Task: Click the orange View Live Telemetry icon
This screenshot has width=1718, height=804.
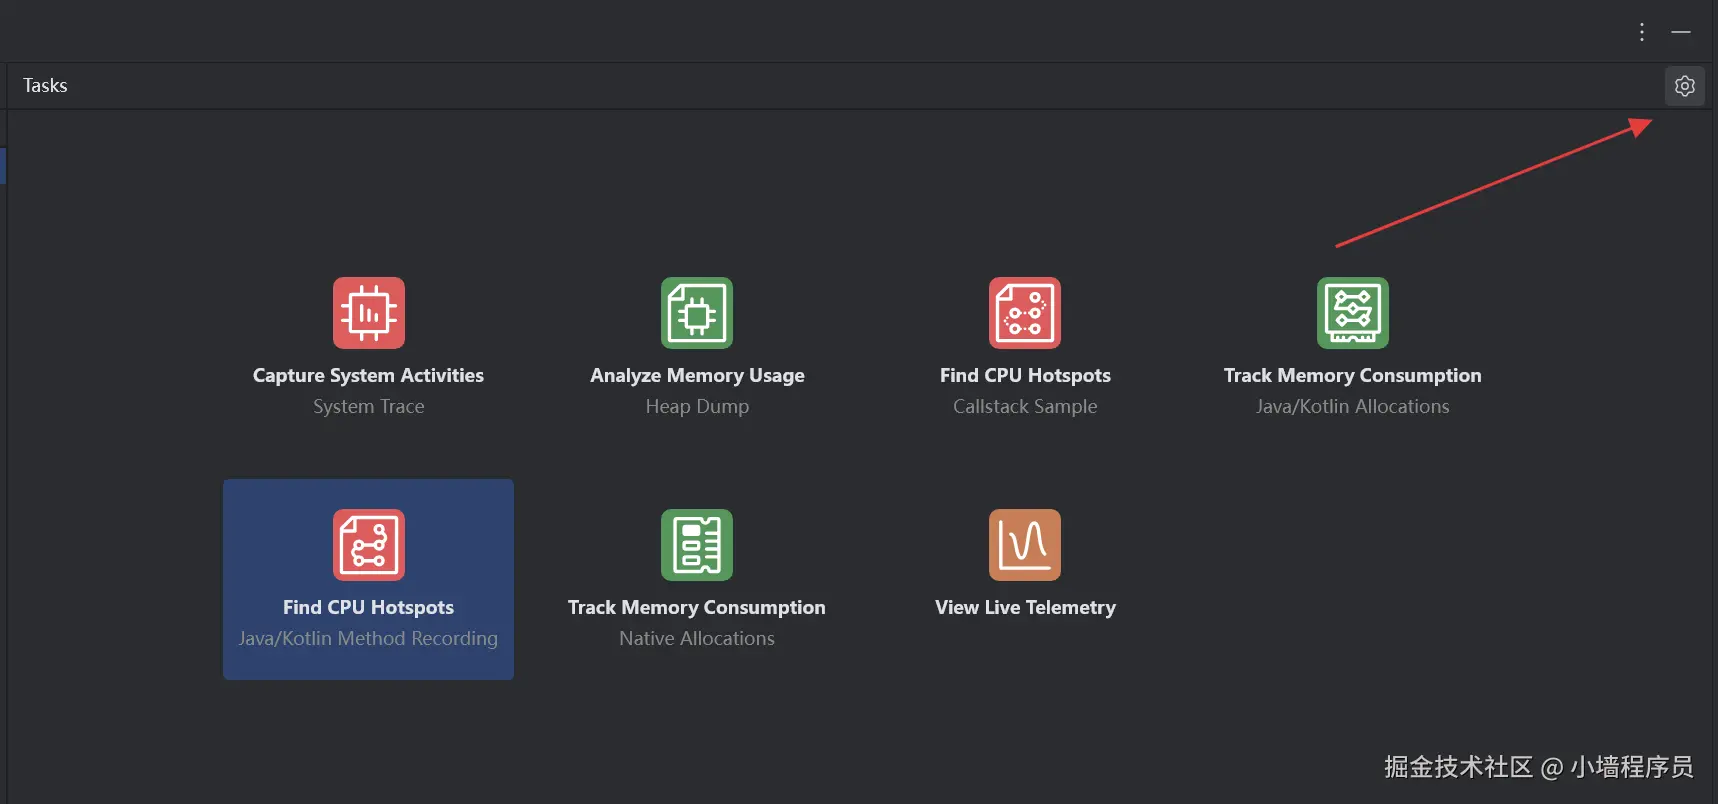Action: 1025,545
